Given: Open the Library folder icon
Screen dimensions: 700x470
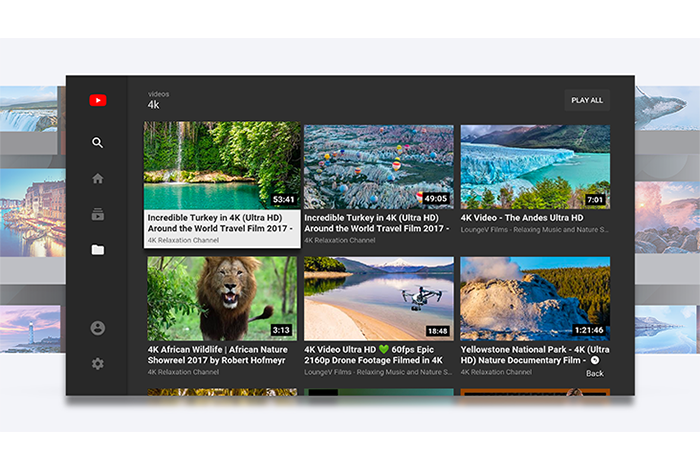Looking at the screenshot, I should click(x=97, y=250).
